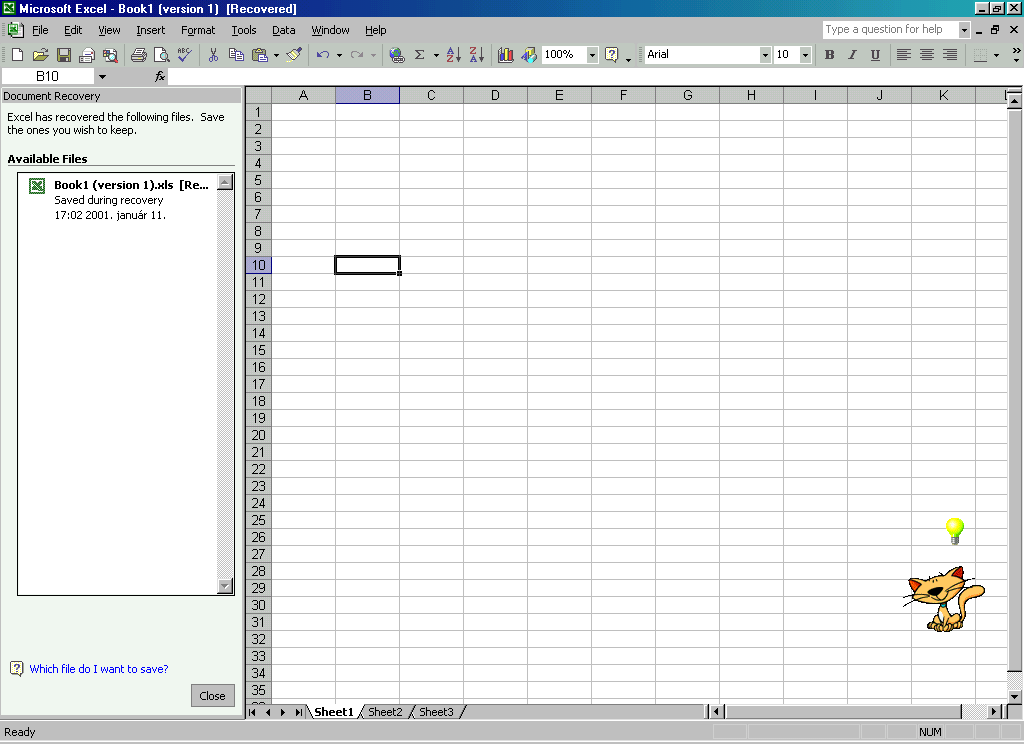Click the Open file icon
This screenshot has width=1024, height=744.
click(x=40, y=55)
